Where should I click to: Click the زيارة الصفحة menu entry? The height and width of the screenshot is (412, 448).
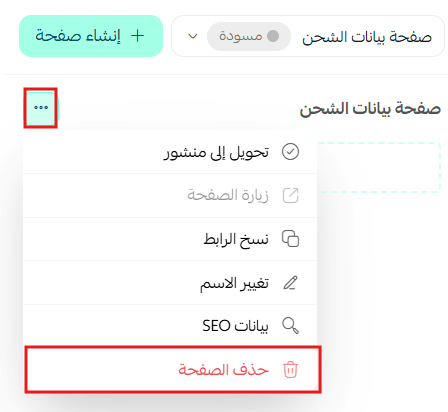(x=170, y=195)
